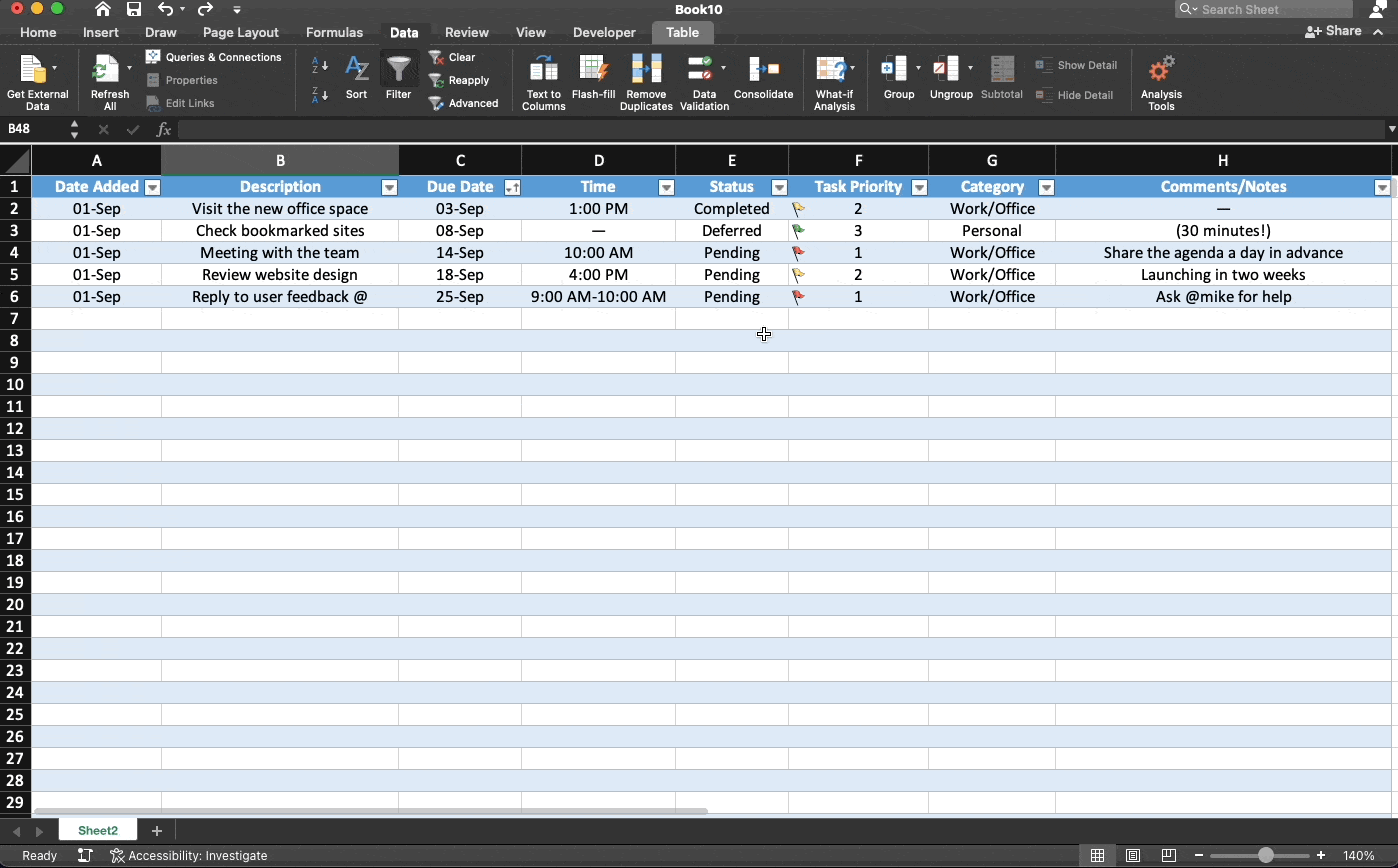This screenshot has height=868, width=1398.
Task: Enable Hide Detail for outlined data
Action: point(1075,95)
